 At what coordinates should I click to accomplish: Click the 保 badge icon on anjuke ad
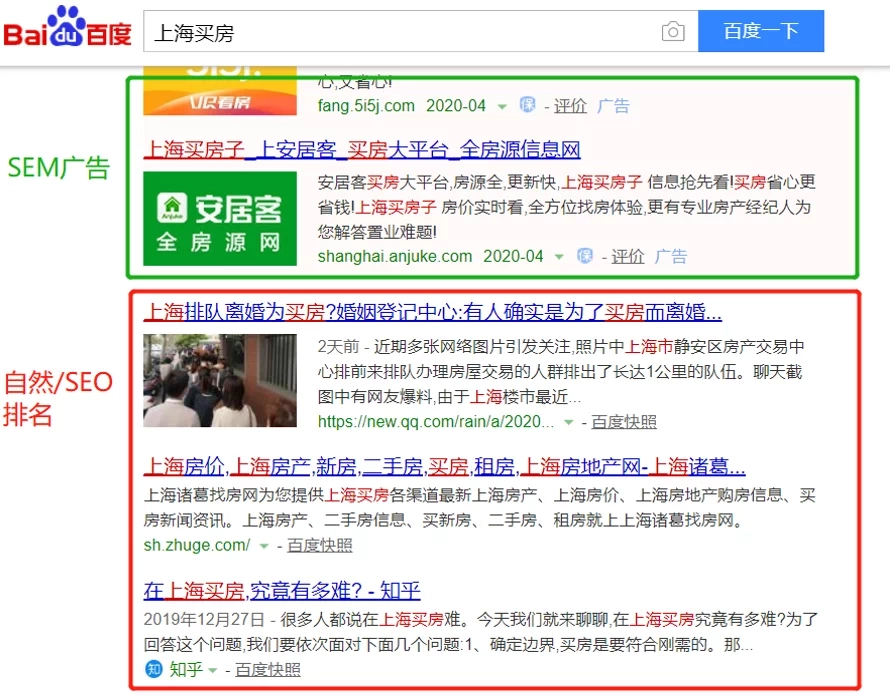(x=585, y=256)
